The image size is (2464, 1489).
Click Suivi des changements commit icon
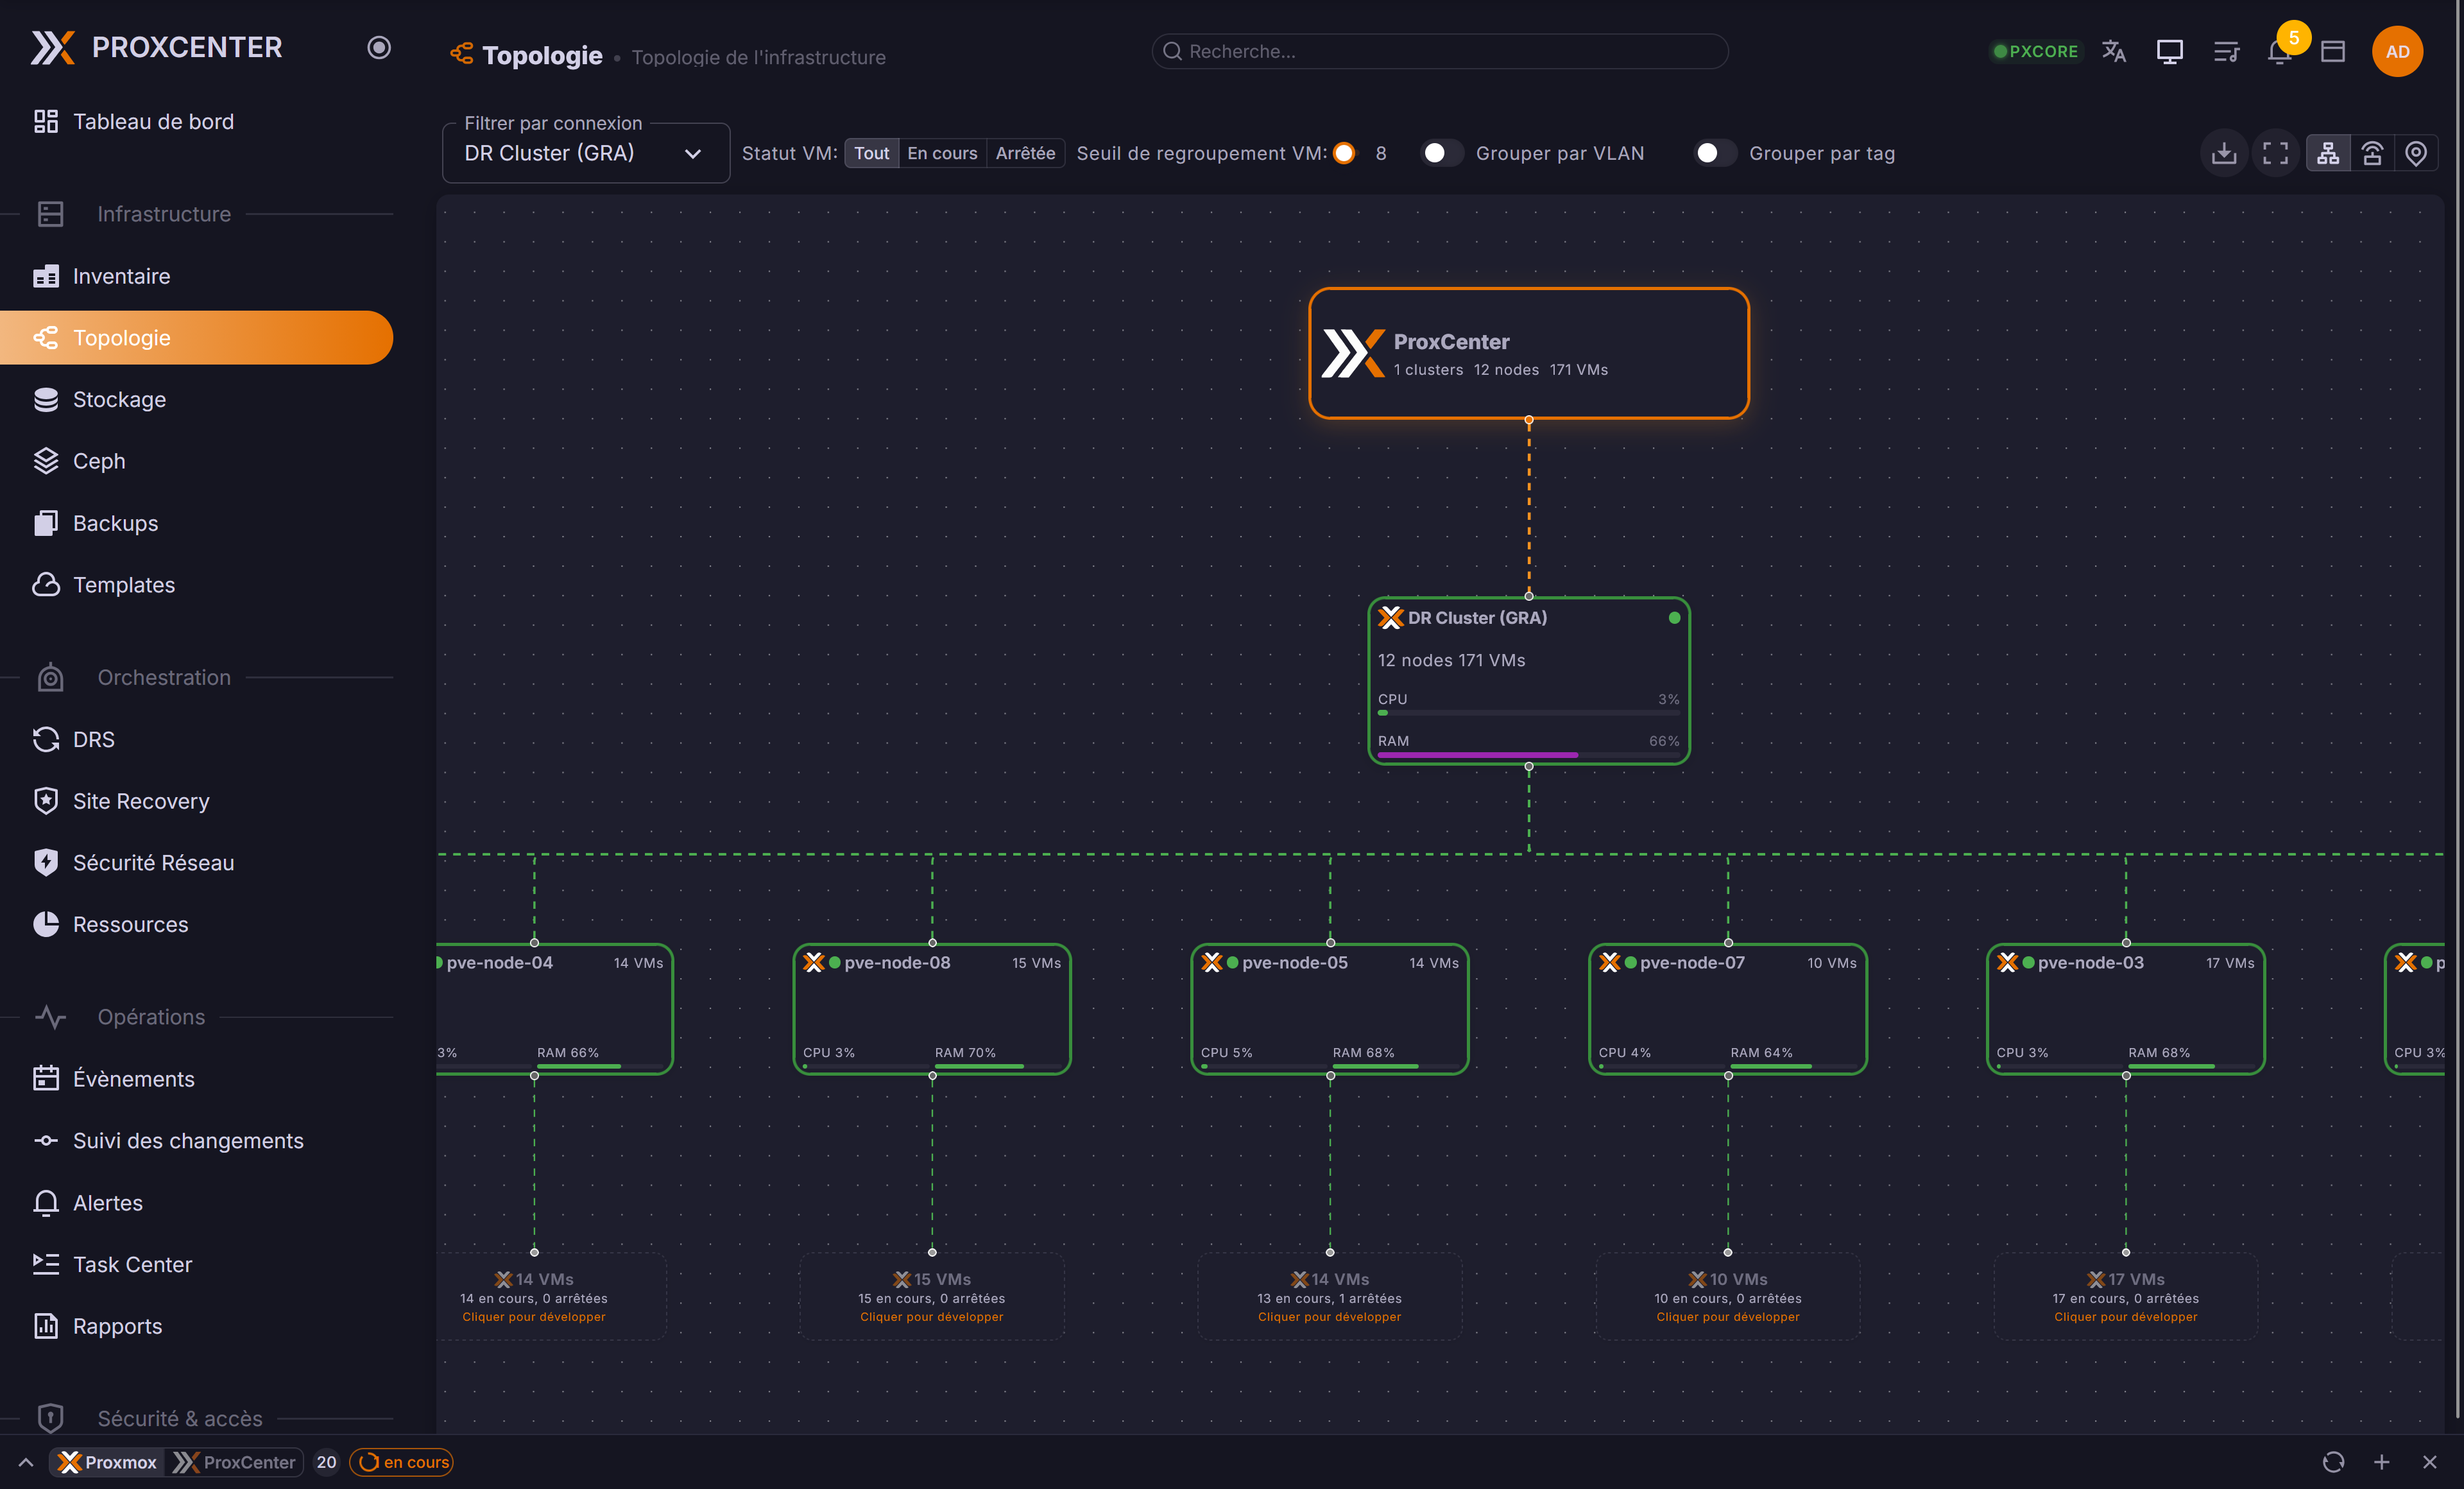[x=46, y=1140]
